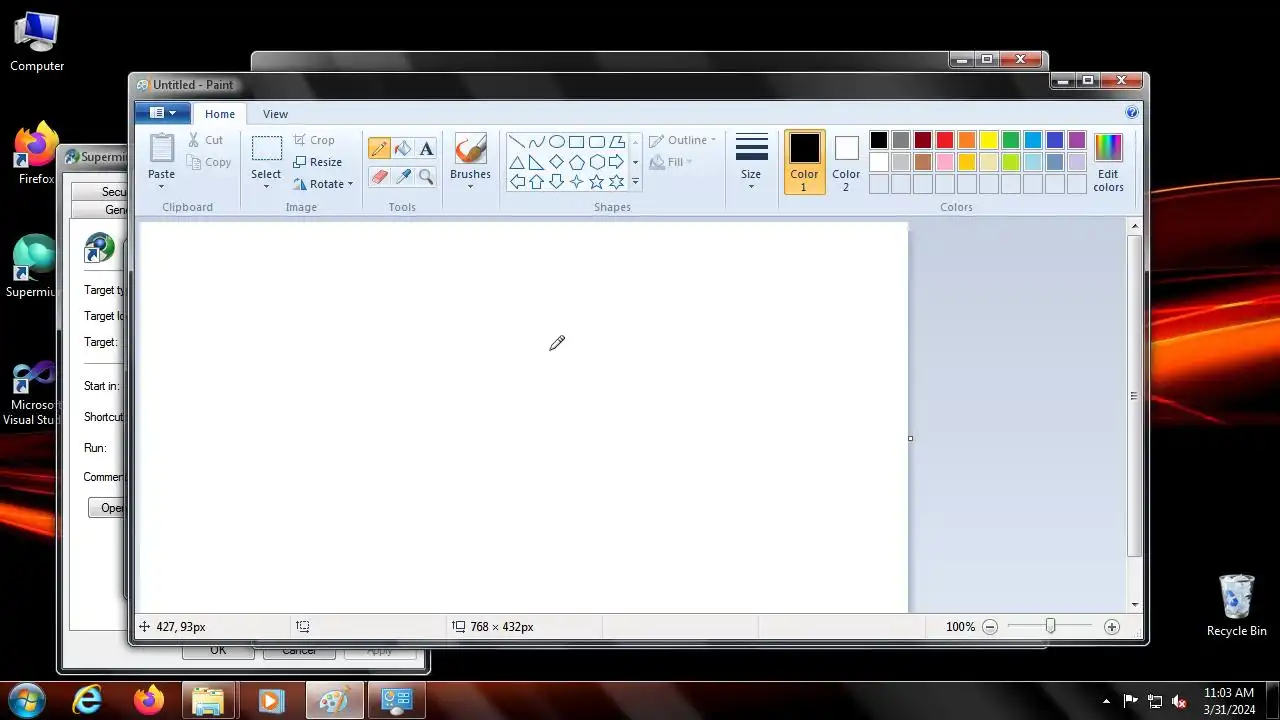The height and width of the screenshot is (720, 1280).
Task: Expand the full Shapes gallery
Action: point(635,182)
